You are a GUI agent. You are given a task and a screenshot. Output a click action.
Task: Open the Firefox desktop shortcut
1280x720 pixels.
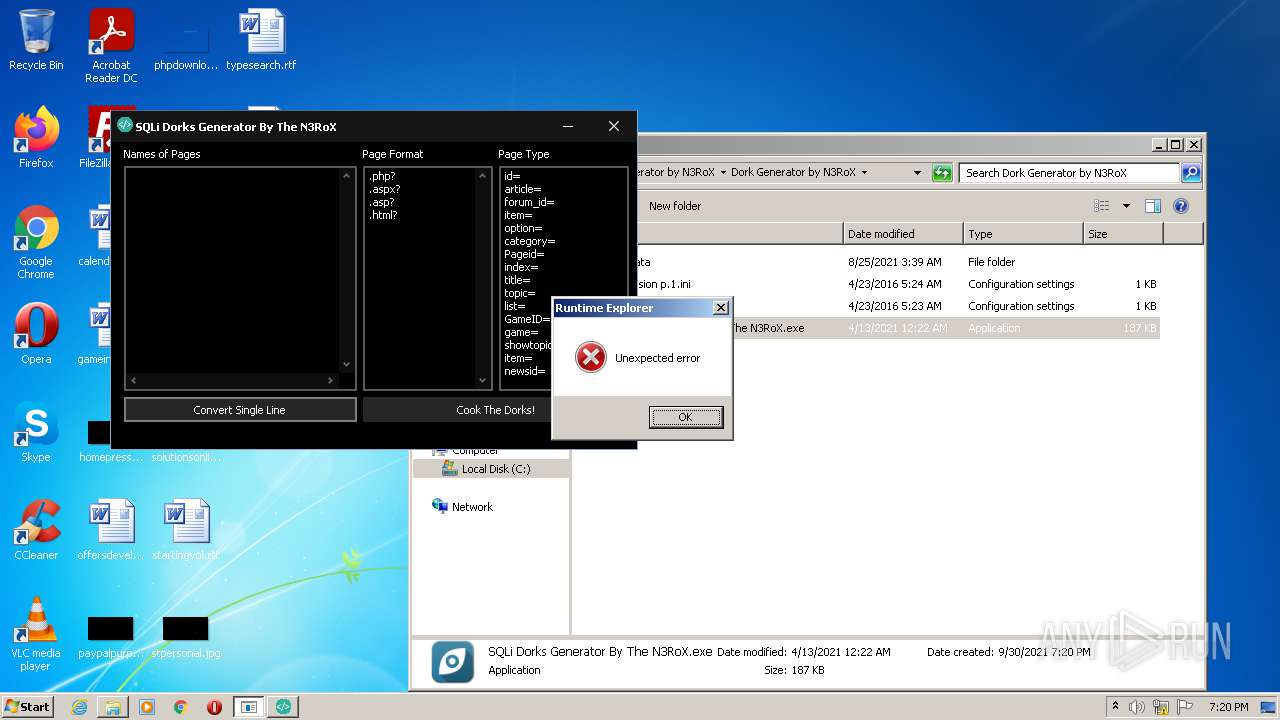coord(36,138)
